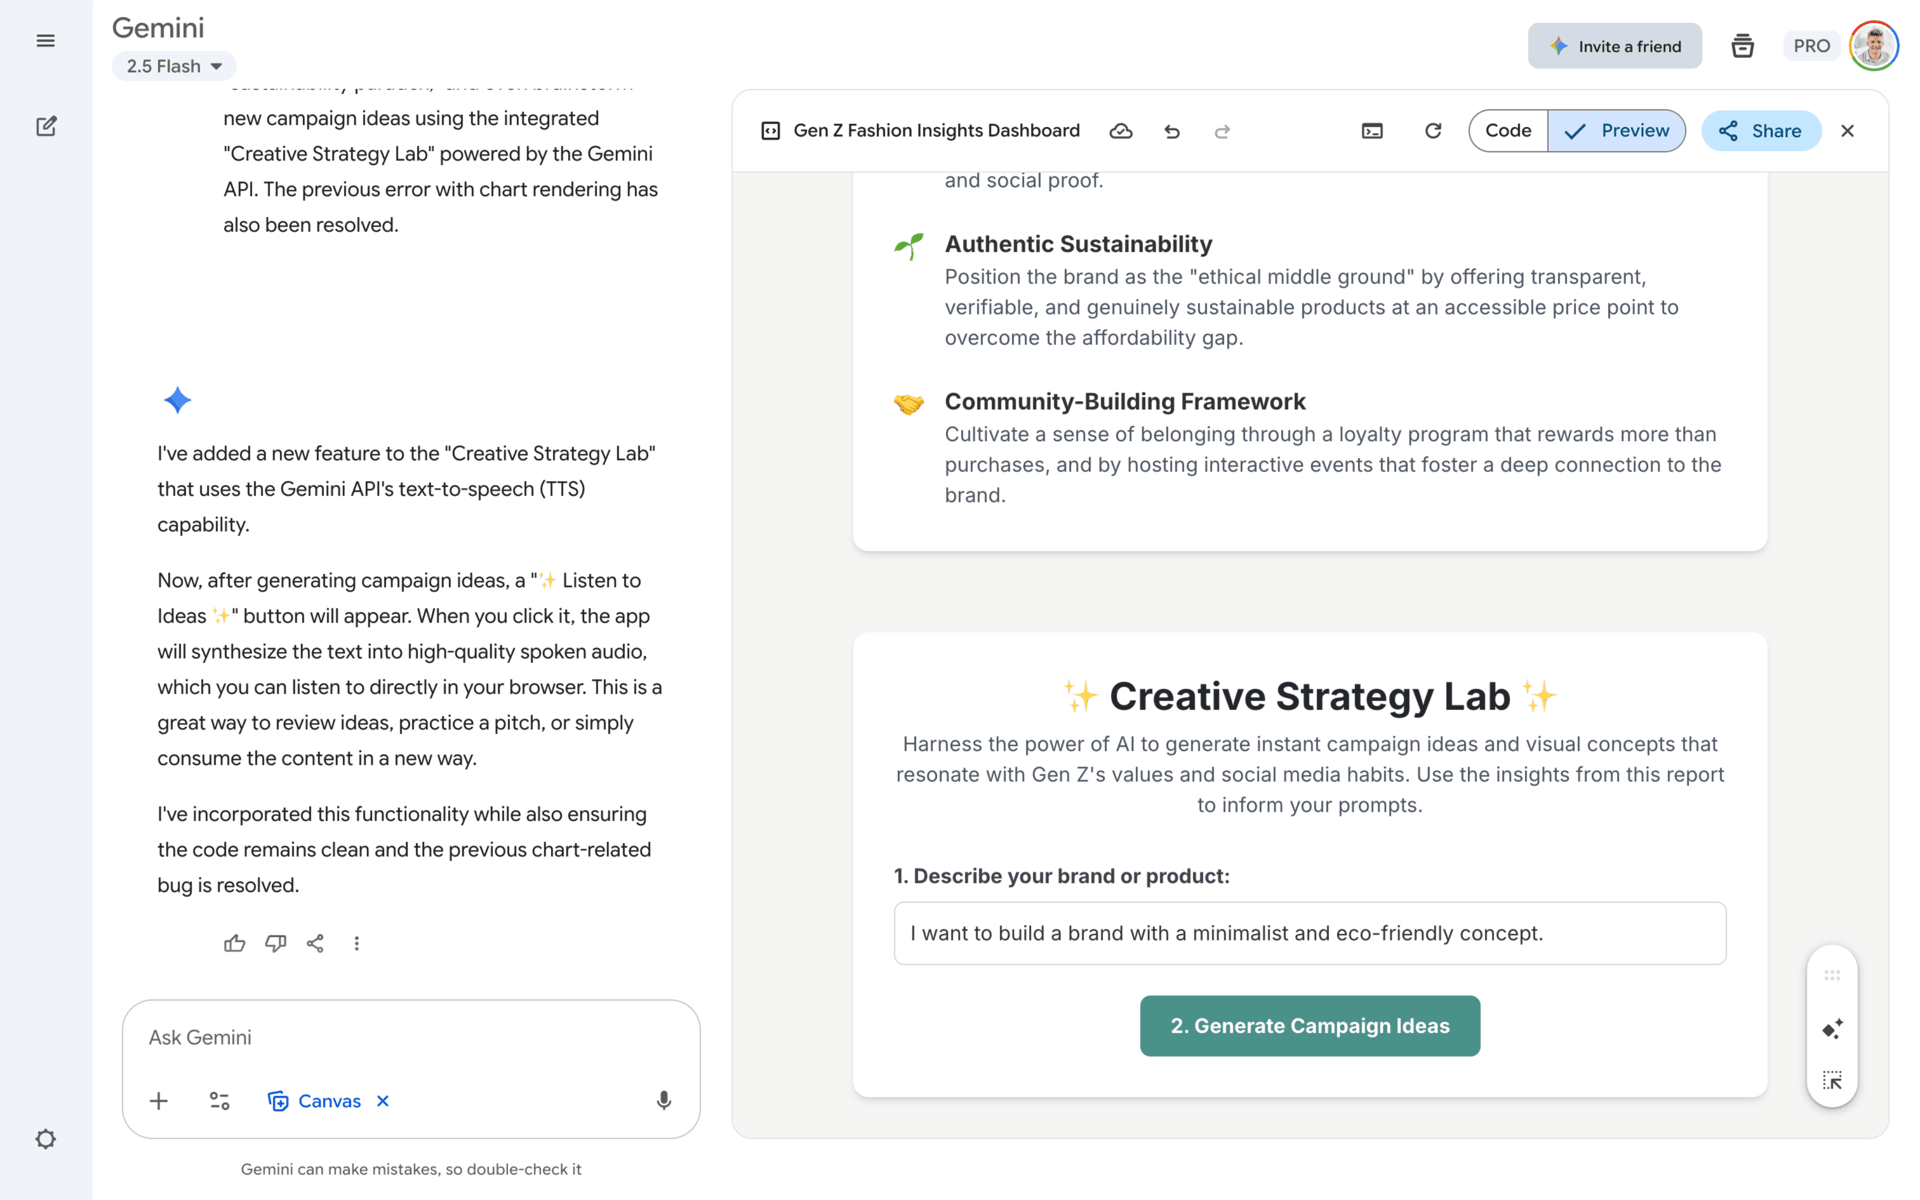The height and width of the screenshot is (1200, 1920).
Task: Close the canvas panel
Action: tap(1847, 131)
